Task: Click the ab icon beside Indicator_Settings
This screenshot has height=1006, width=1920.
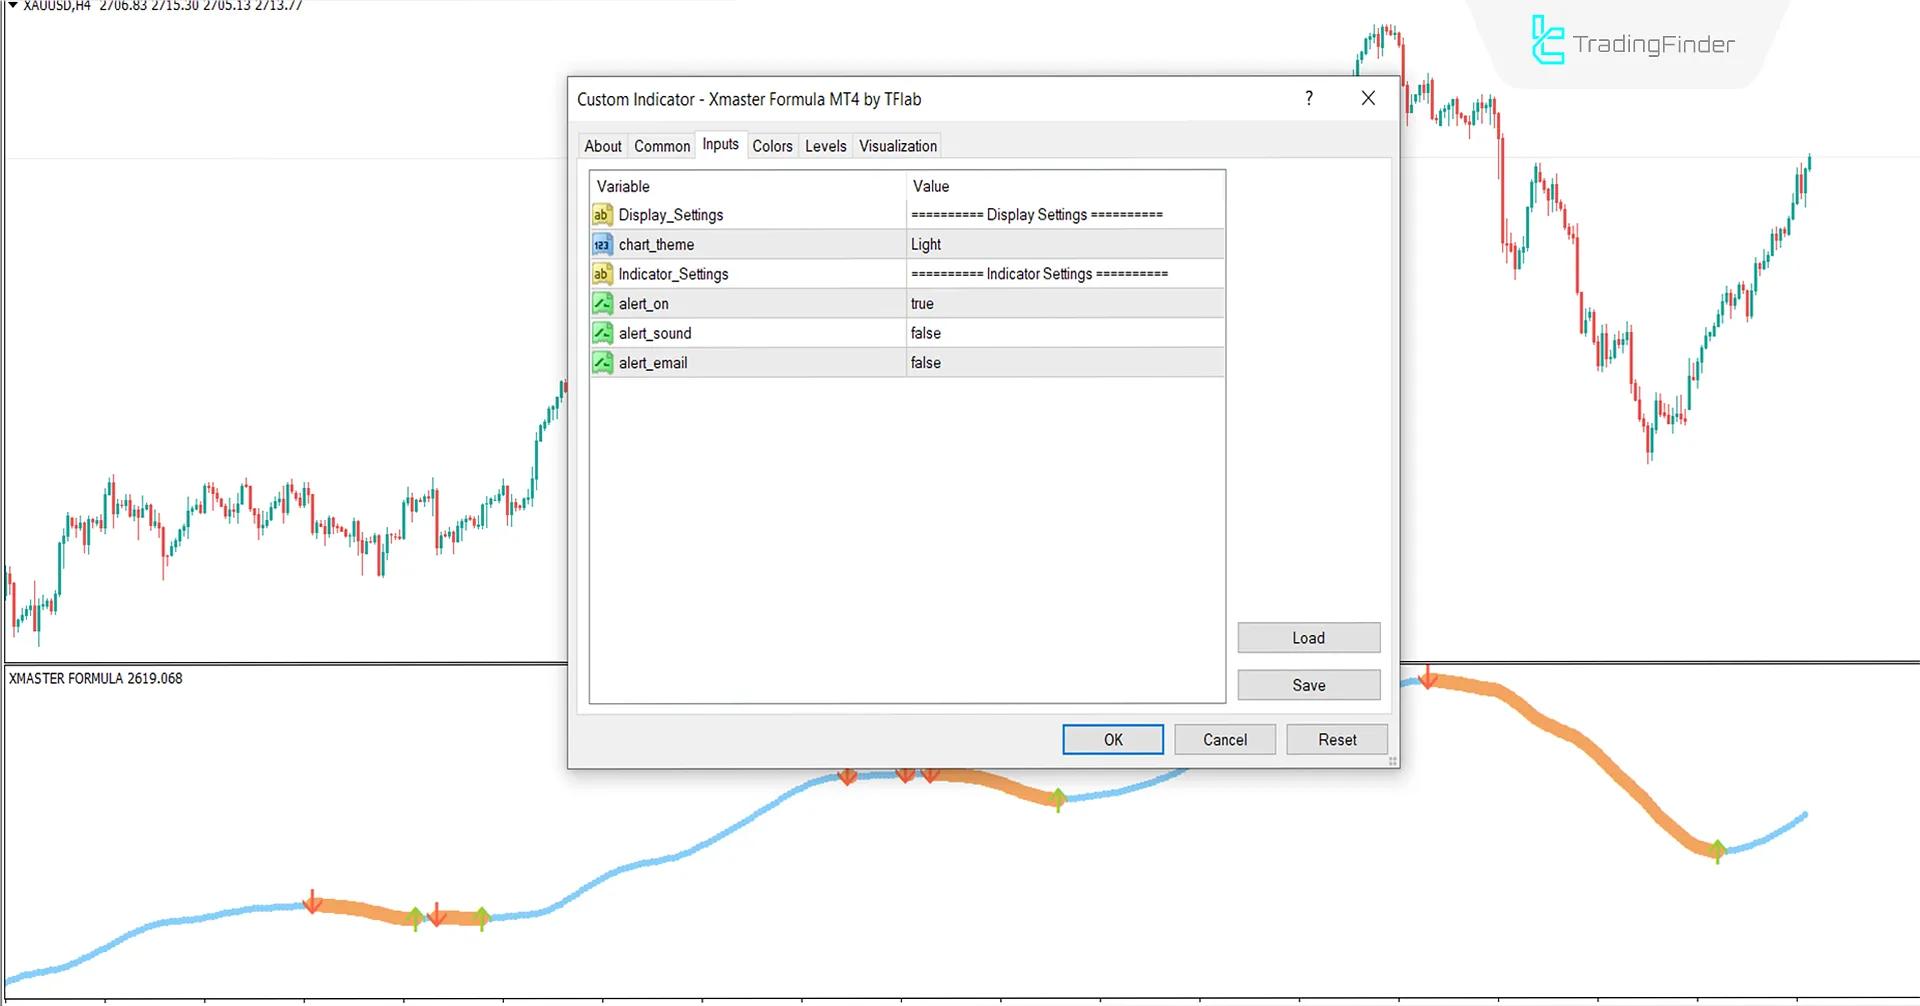Action: 602,273
